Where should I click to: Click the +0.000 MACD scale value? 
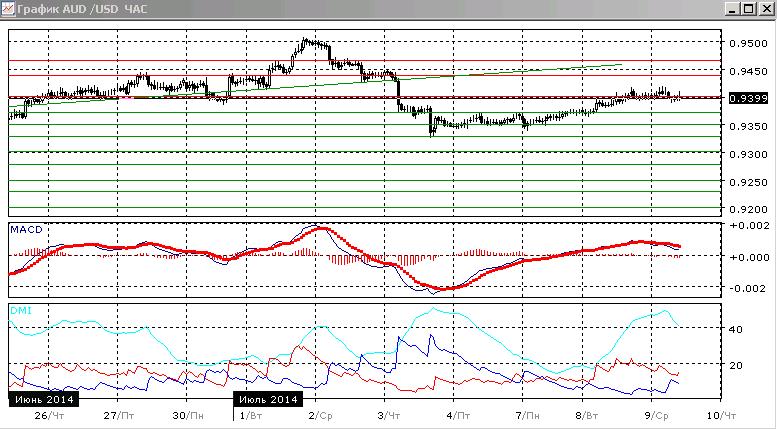[x=750, y=257]
